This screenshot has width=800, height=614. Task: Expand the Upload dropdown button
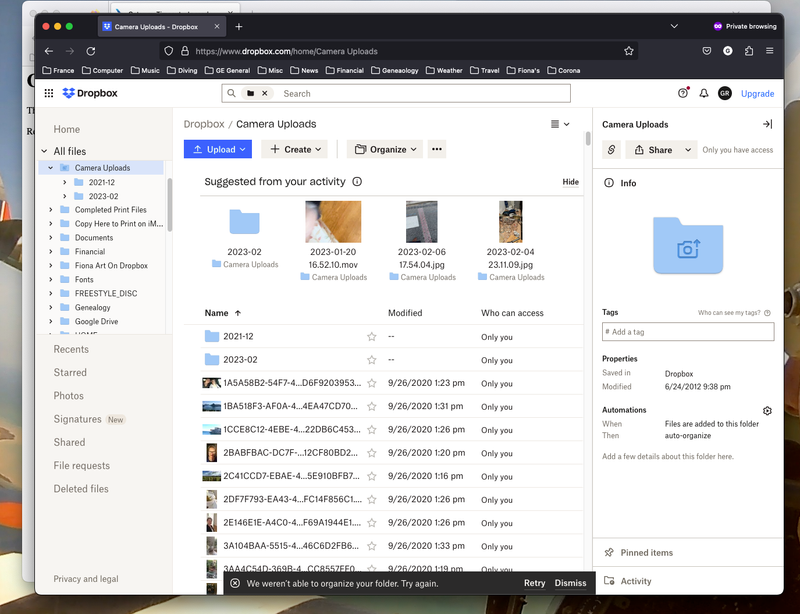coord(243,149)
